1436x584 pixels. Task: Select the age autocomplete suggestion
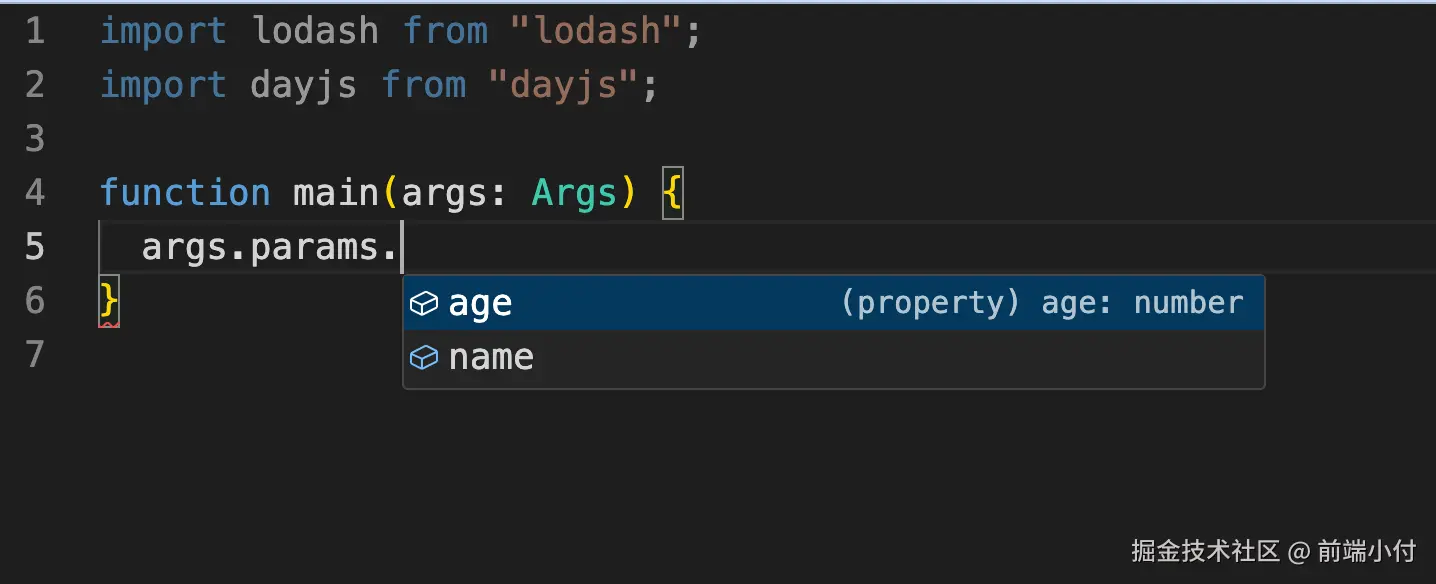click(x=834, y=303)
